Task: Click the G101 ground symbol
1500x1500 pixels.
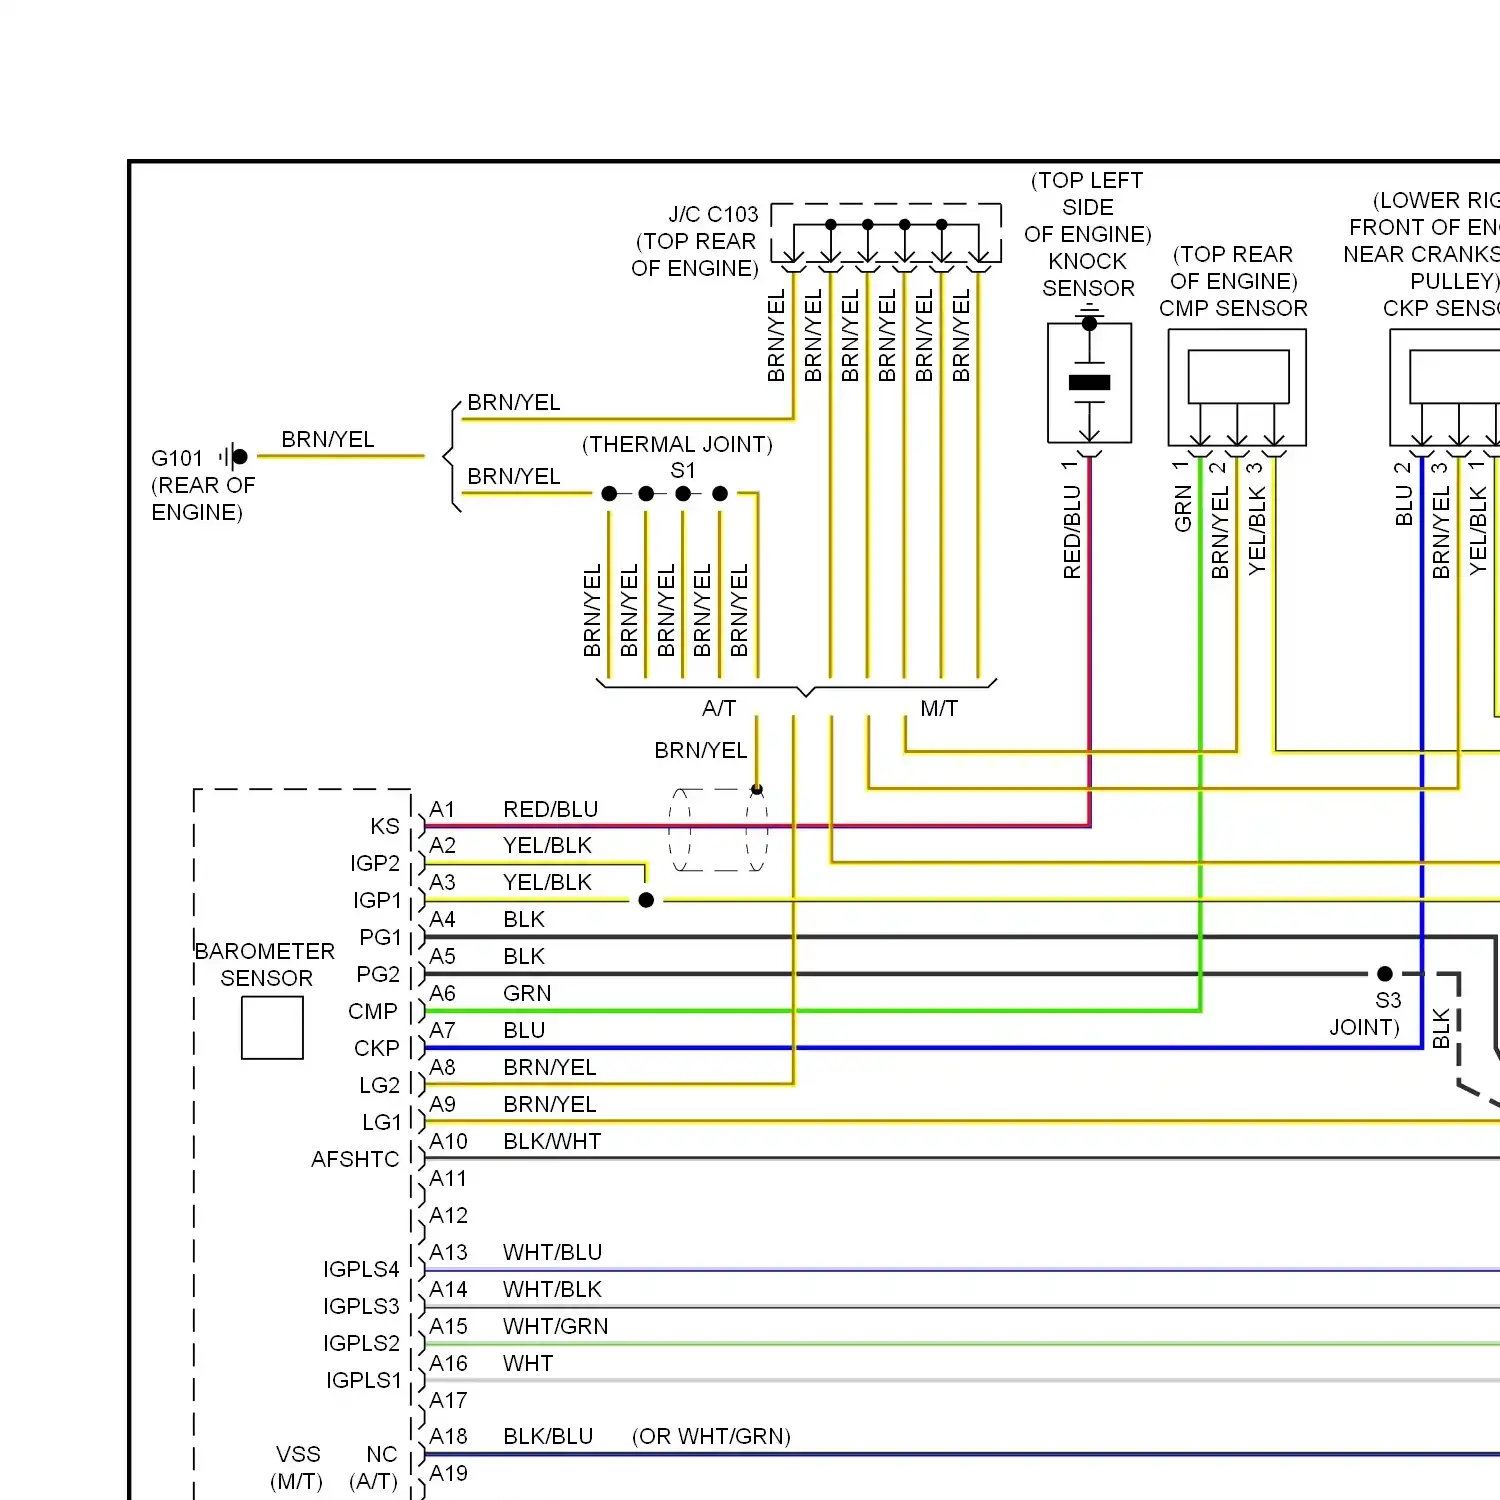Action: pyautogui.click(x=234, y=457)
